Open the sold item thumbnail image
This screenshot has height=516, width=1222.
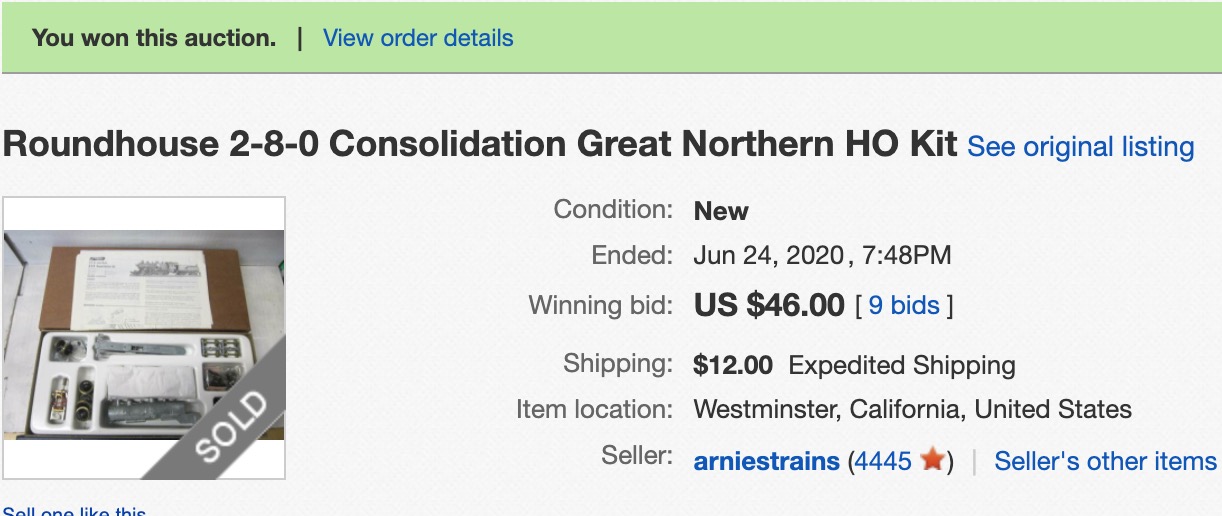pyautogui.click(x=144, y=338)
